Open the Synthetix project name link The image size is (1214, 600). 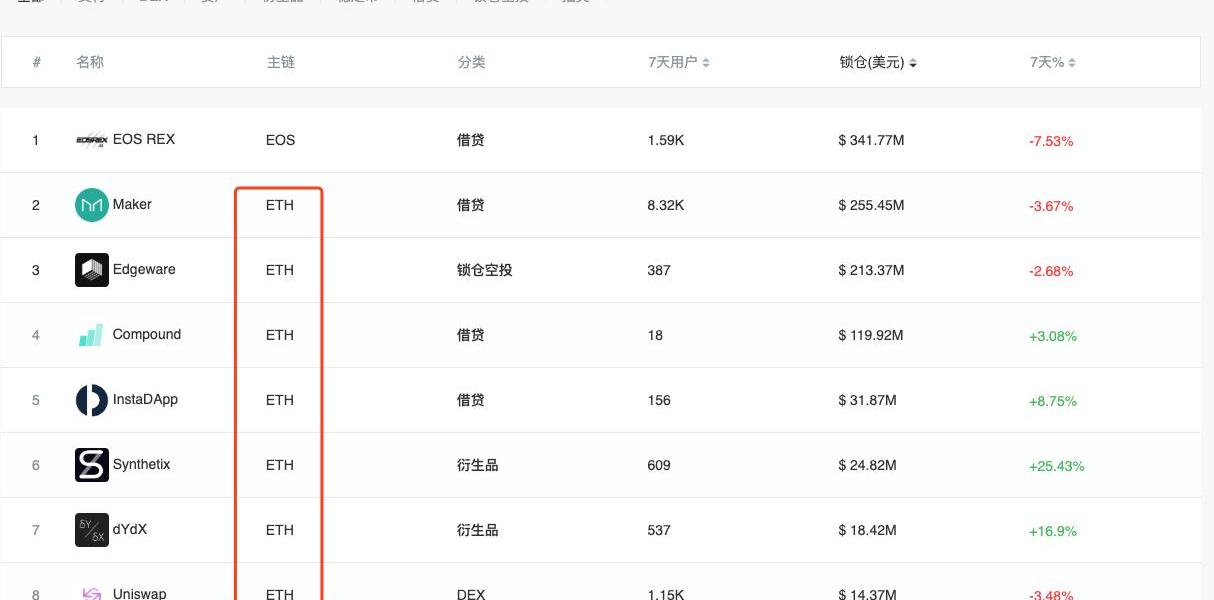pyautogui.click(x=141, y=465)
